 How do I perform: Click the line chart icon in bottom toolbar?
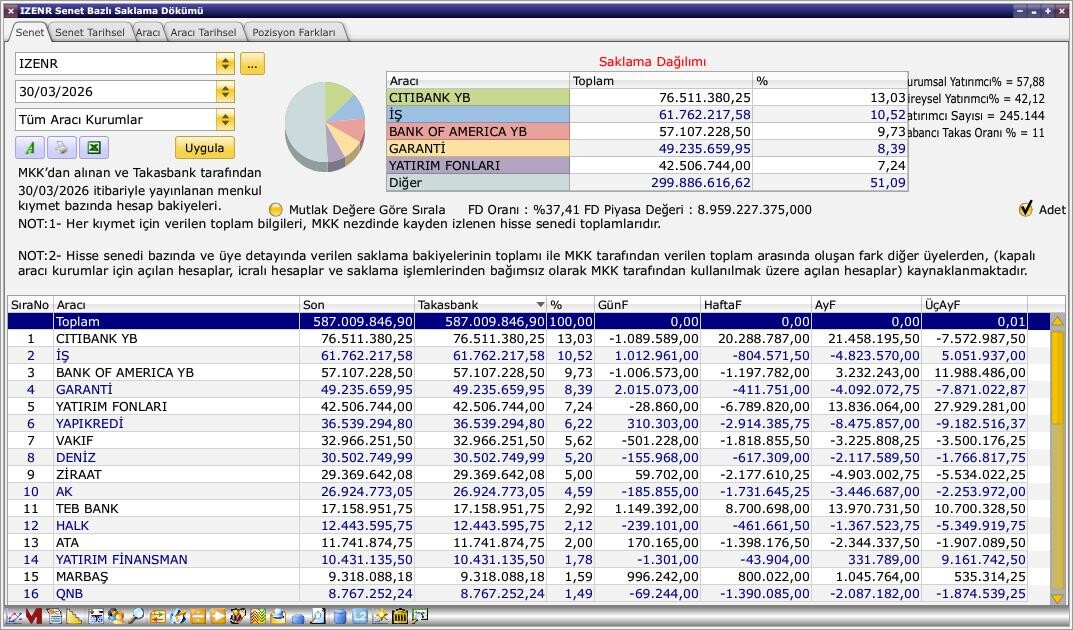click(14, 617)
